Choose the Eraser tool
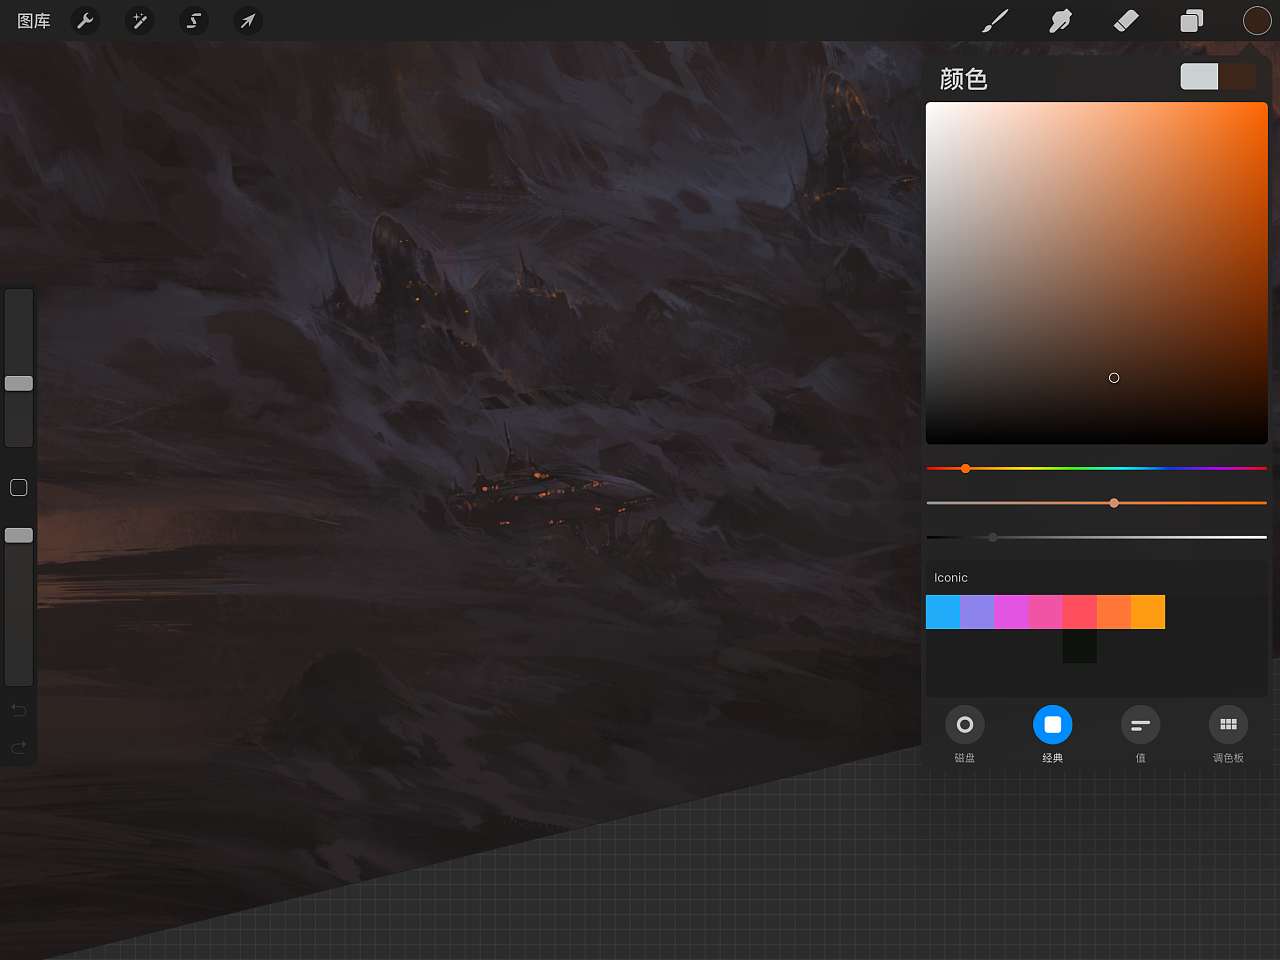Screen dimensions: 1280x960 click(1126, 21)
